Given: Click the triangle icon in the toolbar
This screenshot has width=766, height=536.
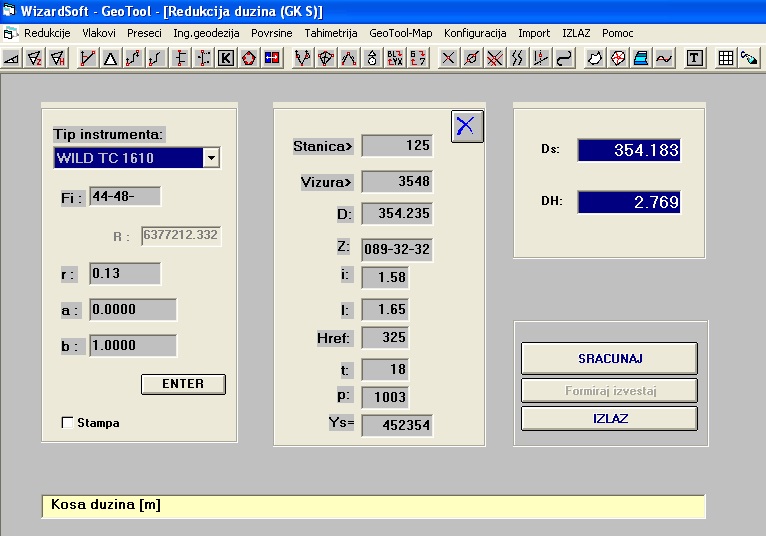Looking at the screenshot, I should [110, 59].
